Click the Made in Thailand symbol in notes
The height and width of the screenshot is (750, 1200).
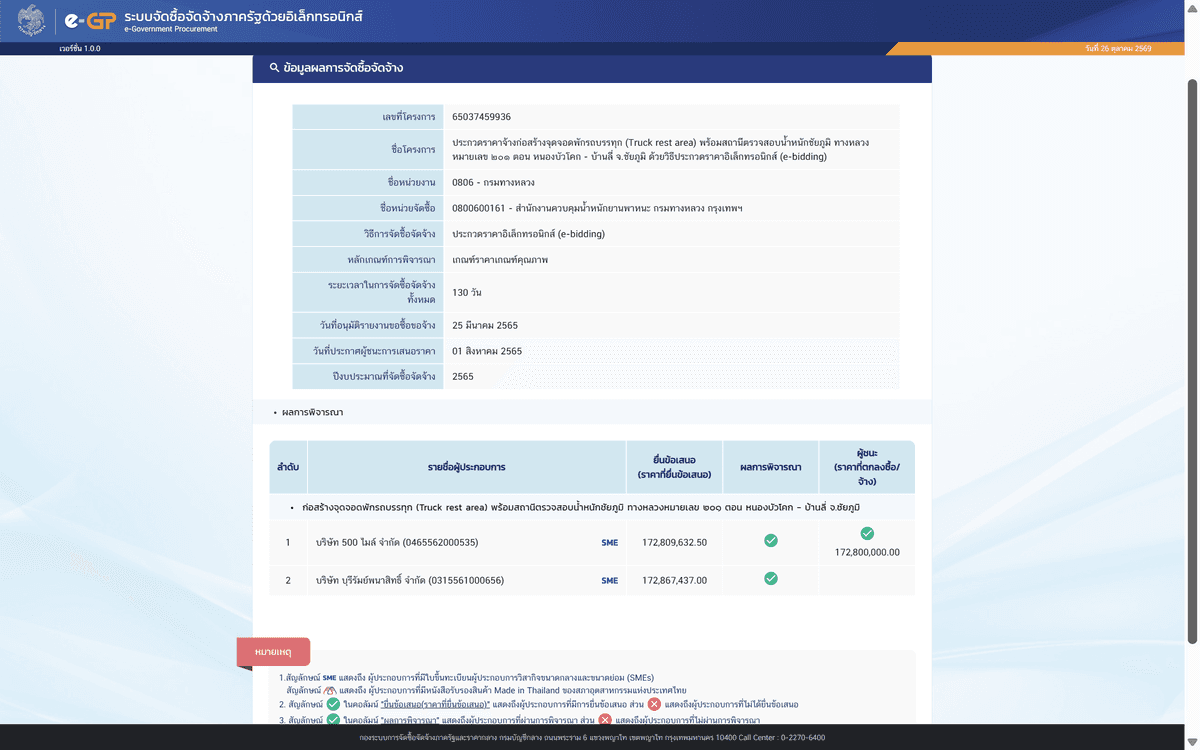pyautogui.click(x=329, y=690)
